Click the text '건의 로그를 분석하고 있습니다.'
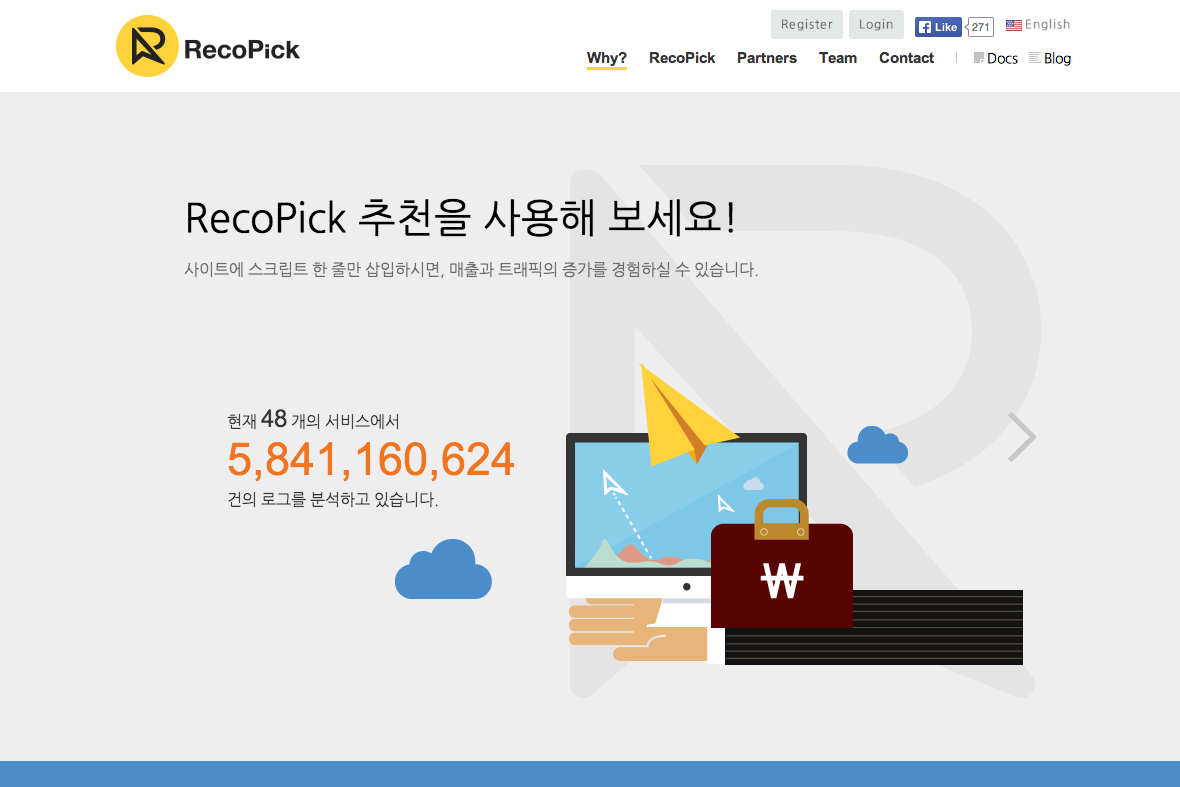The height and width of the screenshot is (787, 1180). [x=333, y=500]
